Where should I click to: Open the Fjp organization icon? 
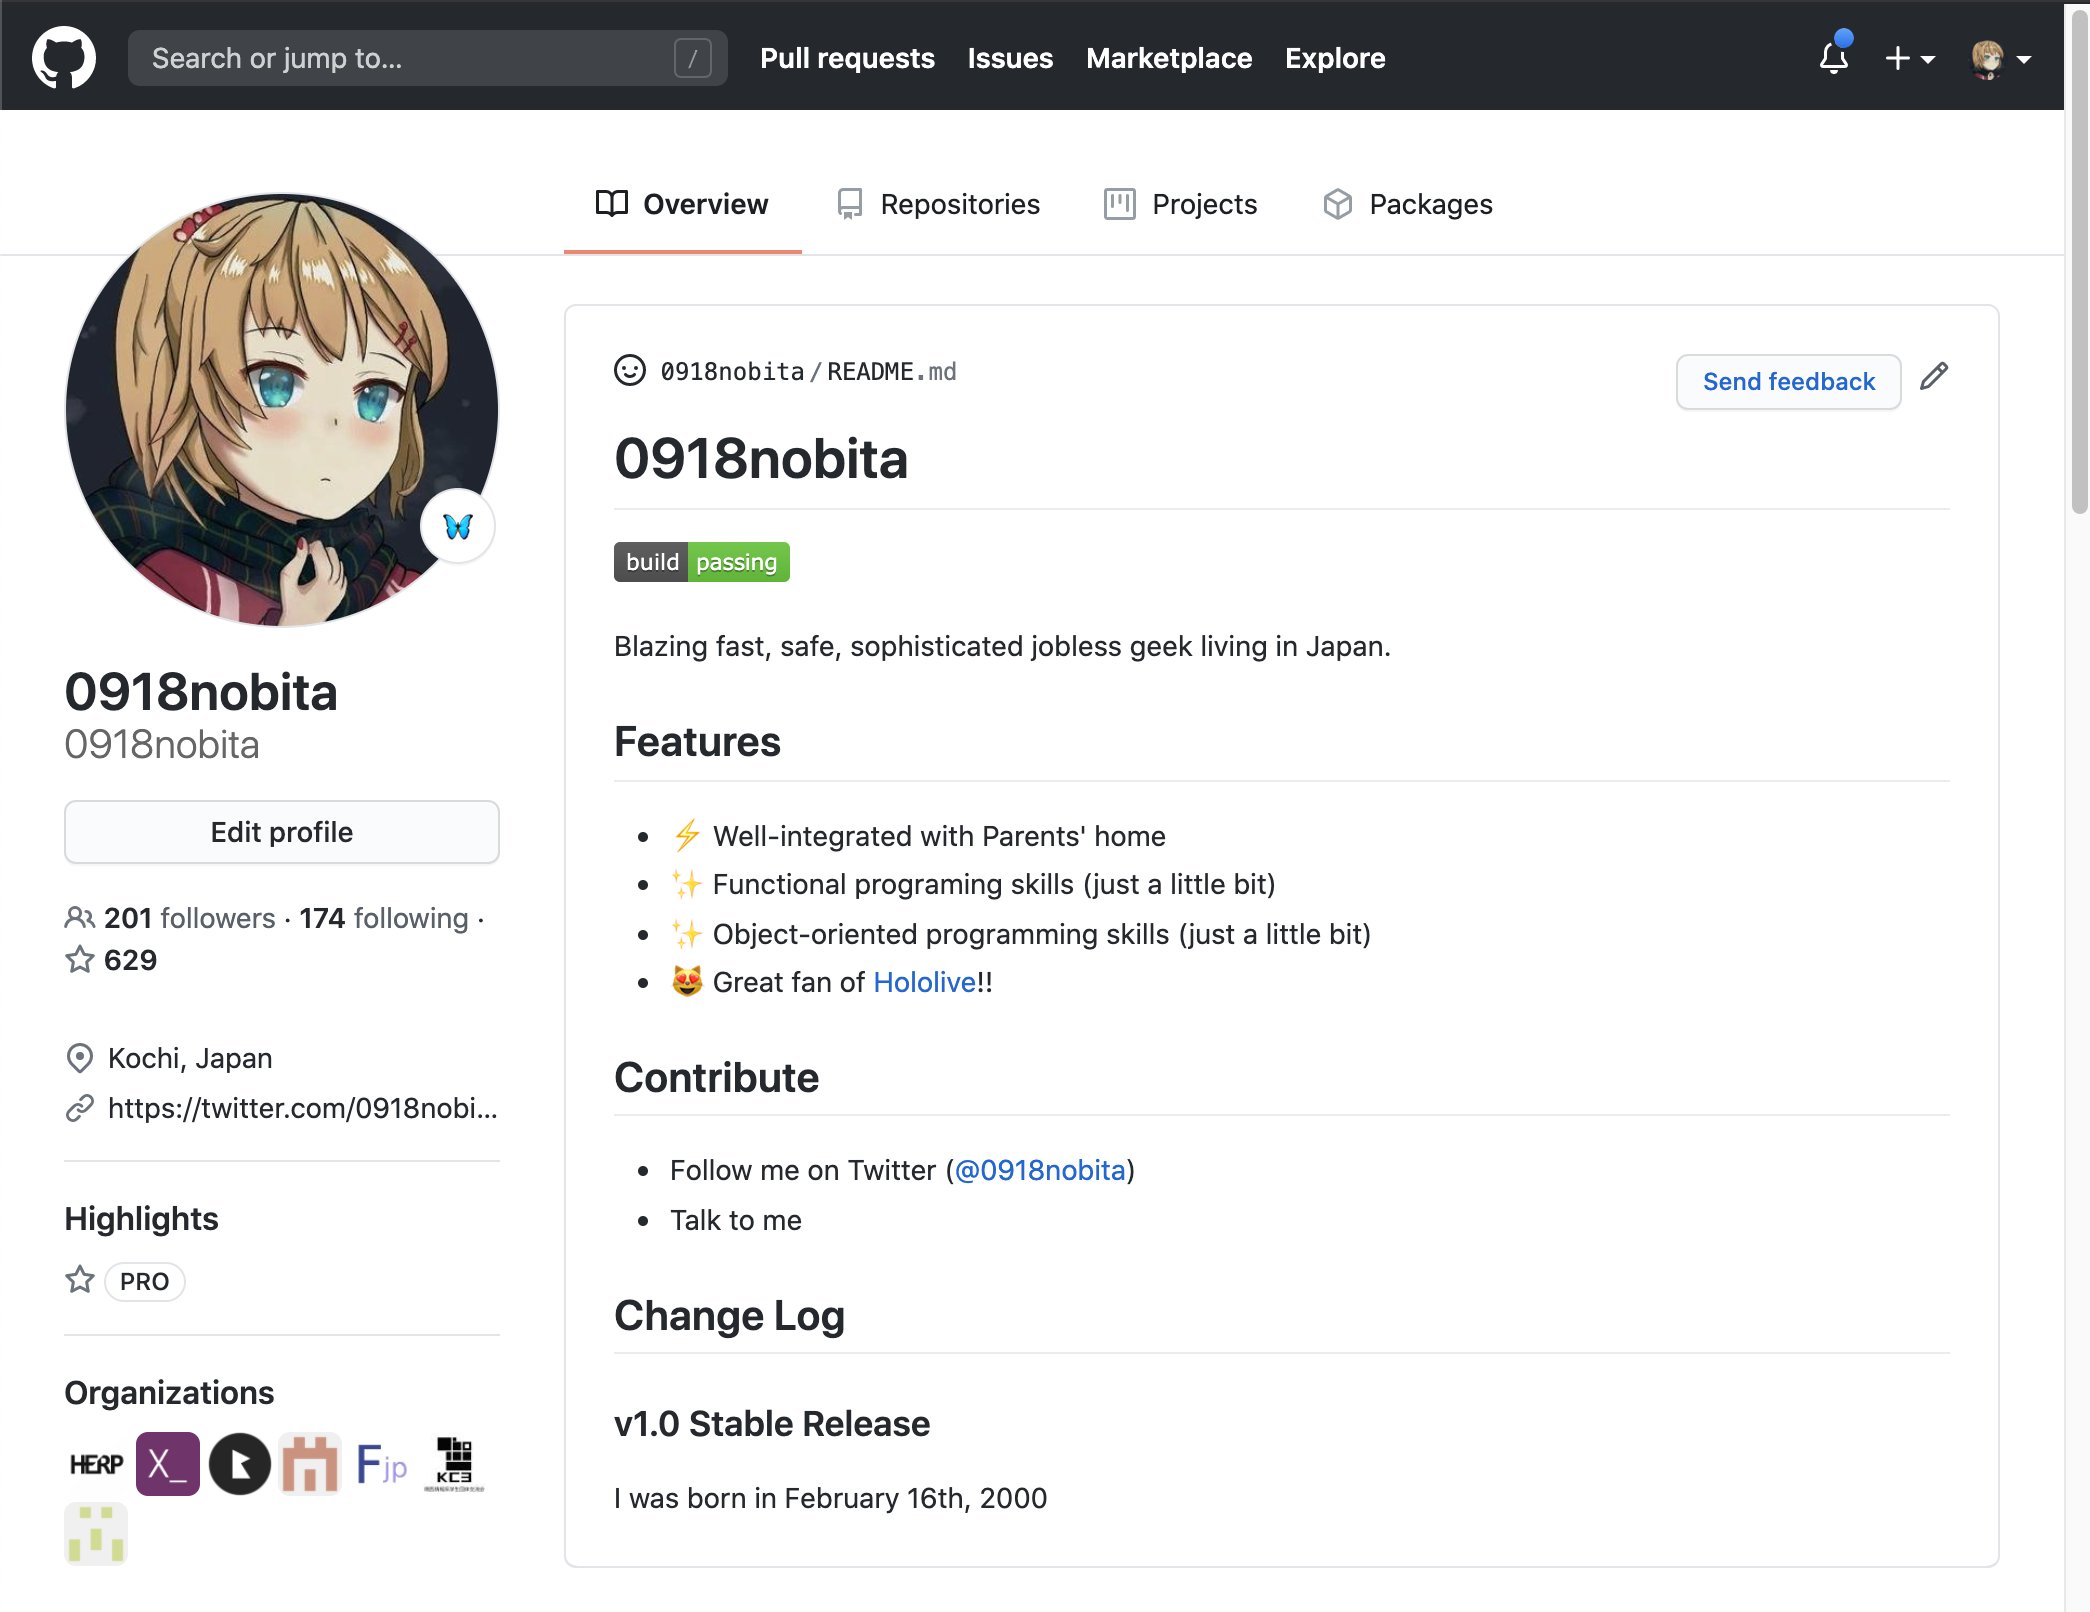click(382, 1464)
